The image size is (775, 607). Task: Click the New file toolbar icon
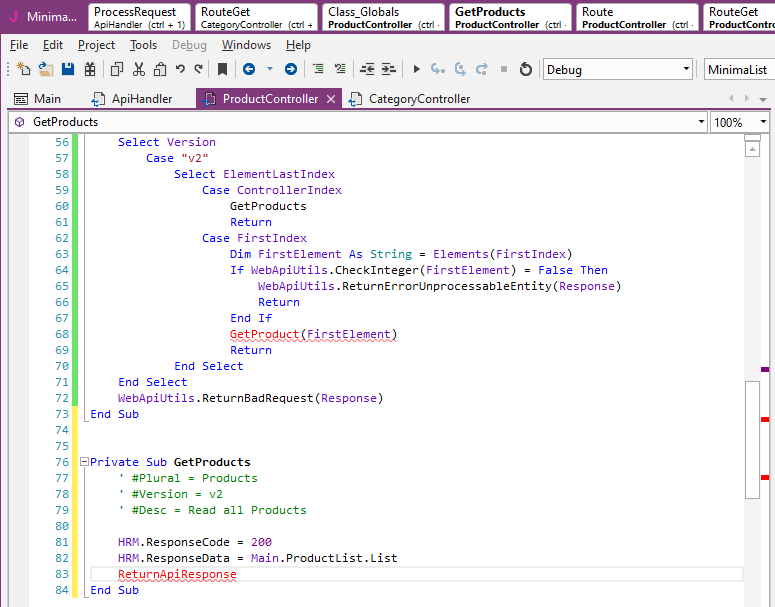pos(24,69)
